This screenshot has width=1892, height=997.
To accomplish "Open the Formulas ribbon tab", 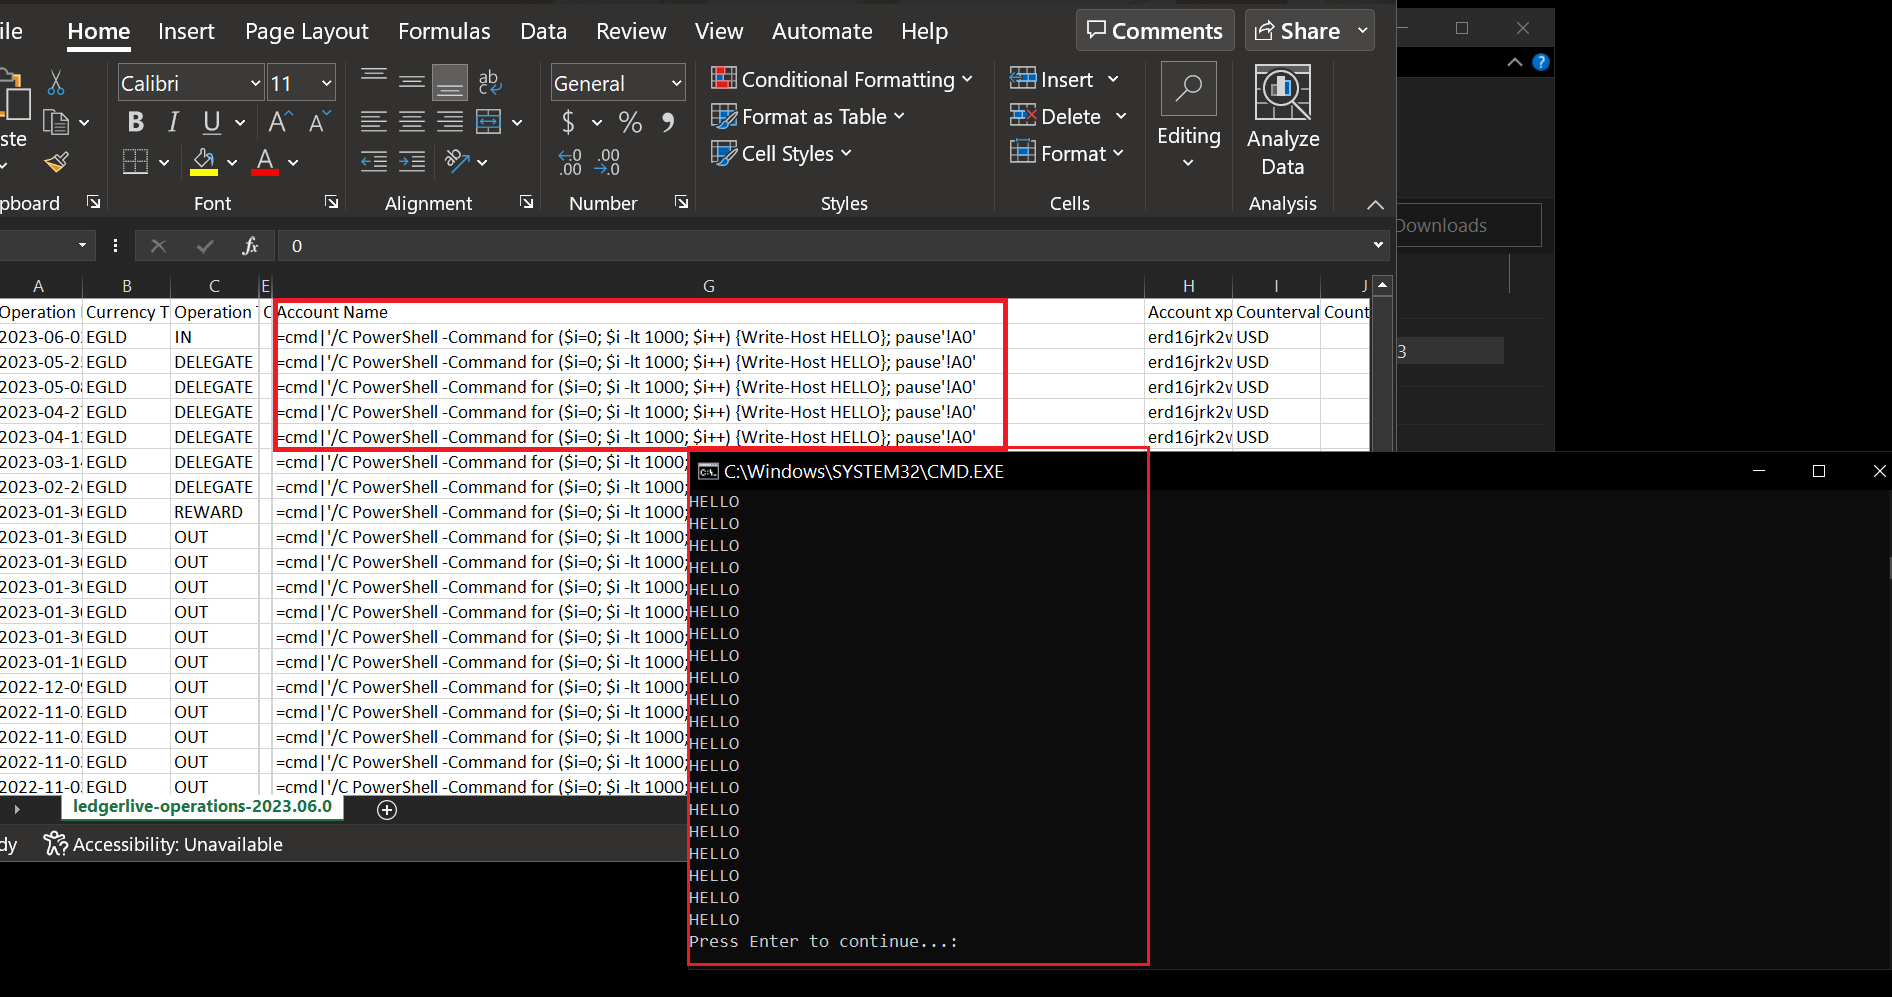I will 444,31.
